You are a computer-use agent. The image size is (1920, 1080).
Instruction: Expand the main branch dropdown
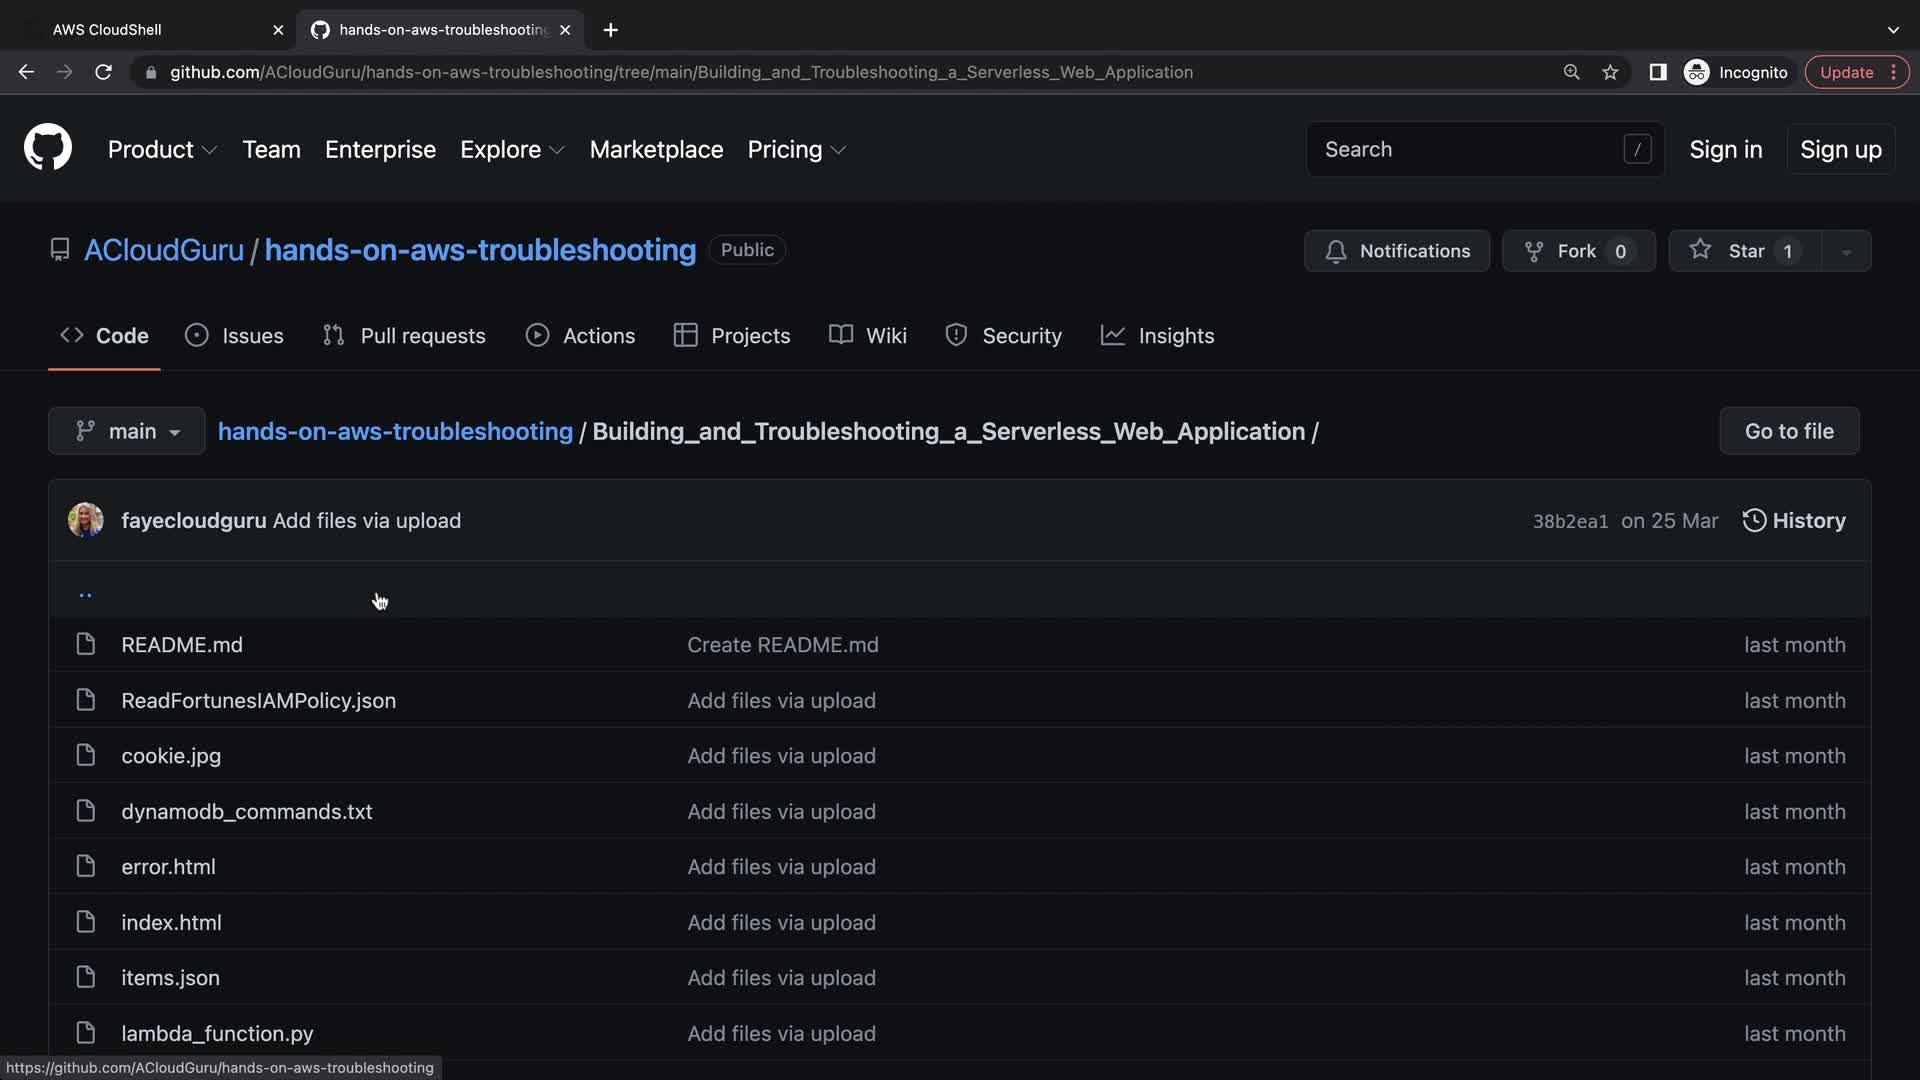(x=127, y=431)
